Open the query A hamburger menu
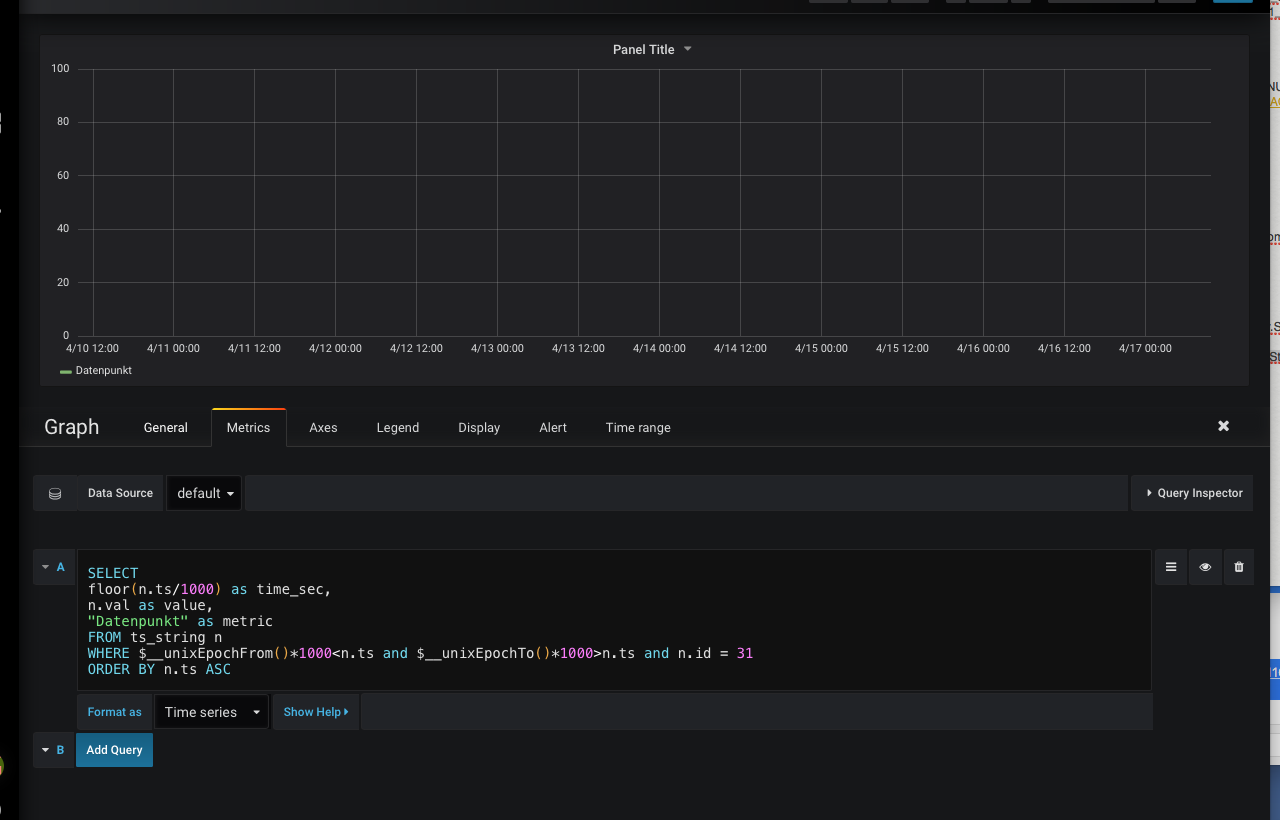Screen dimensions: 1280x820 tap(1171, 567)
